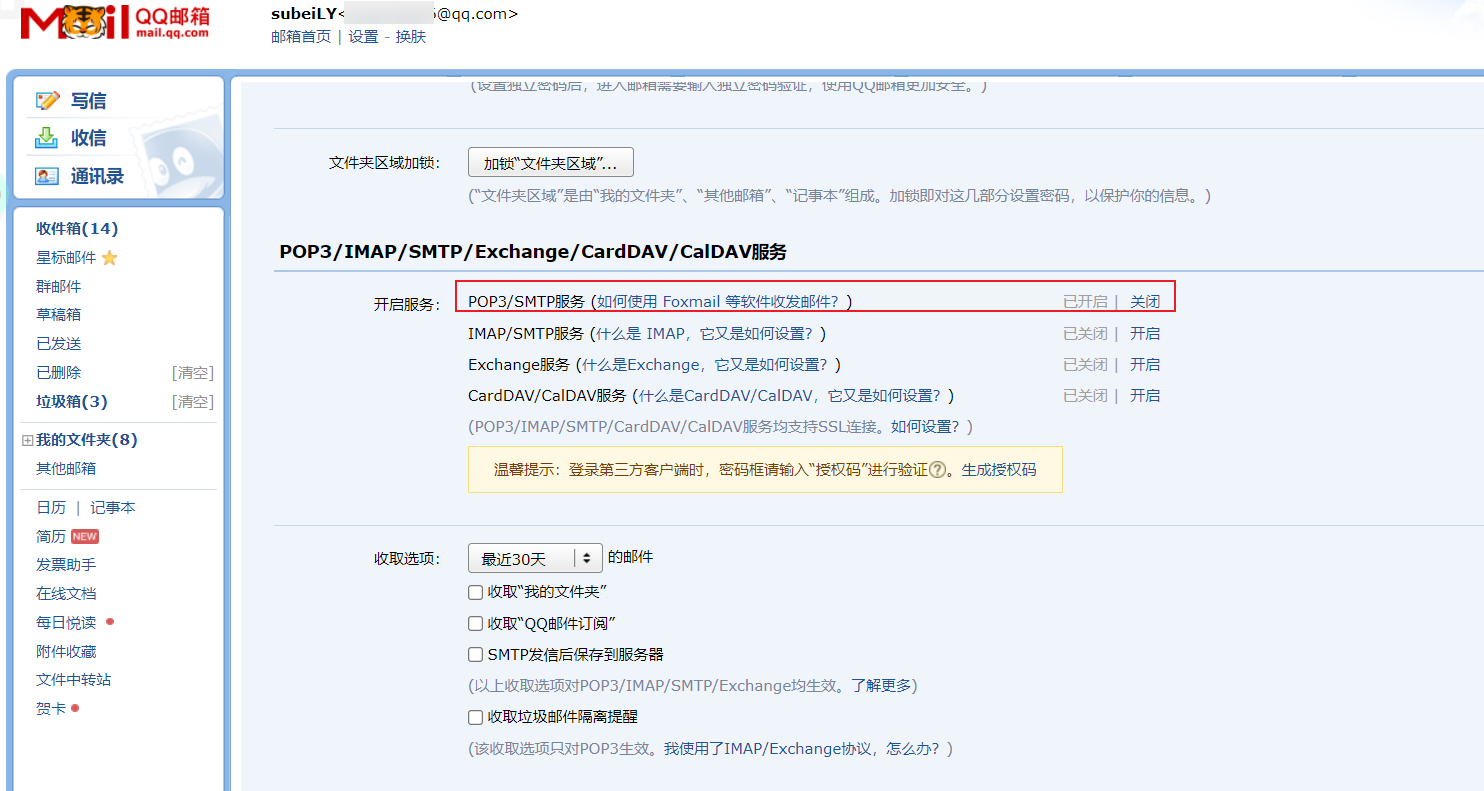
Task: Enable SMTP发信后保存到服务器
Action: [x=475, y=654]
